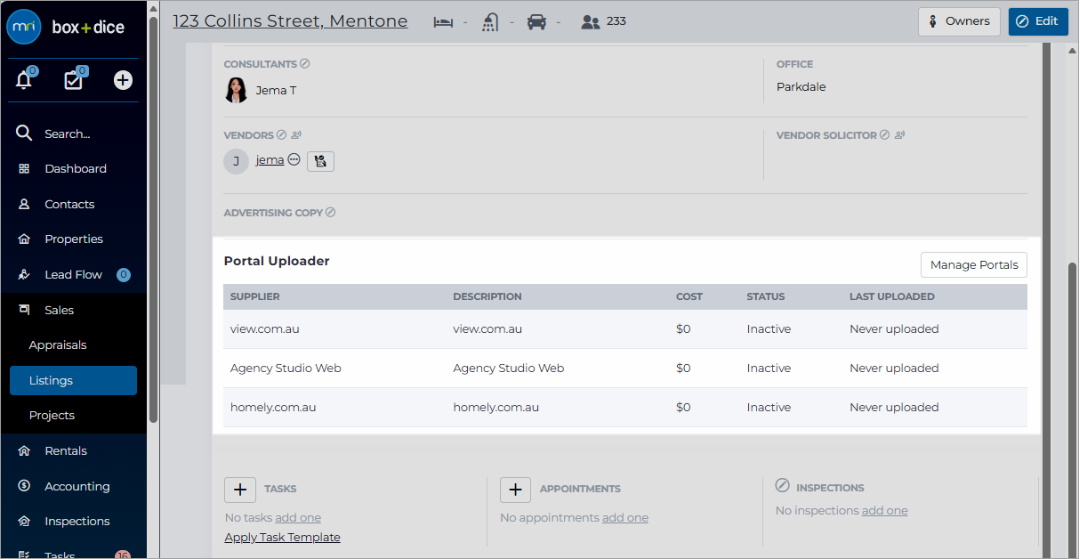The image size is (1080, 559).
Task: Open the notifications bell icon
Action: click(x=24, y=80)
